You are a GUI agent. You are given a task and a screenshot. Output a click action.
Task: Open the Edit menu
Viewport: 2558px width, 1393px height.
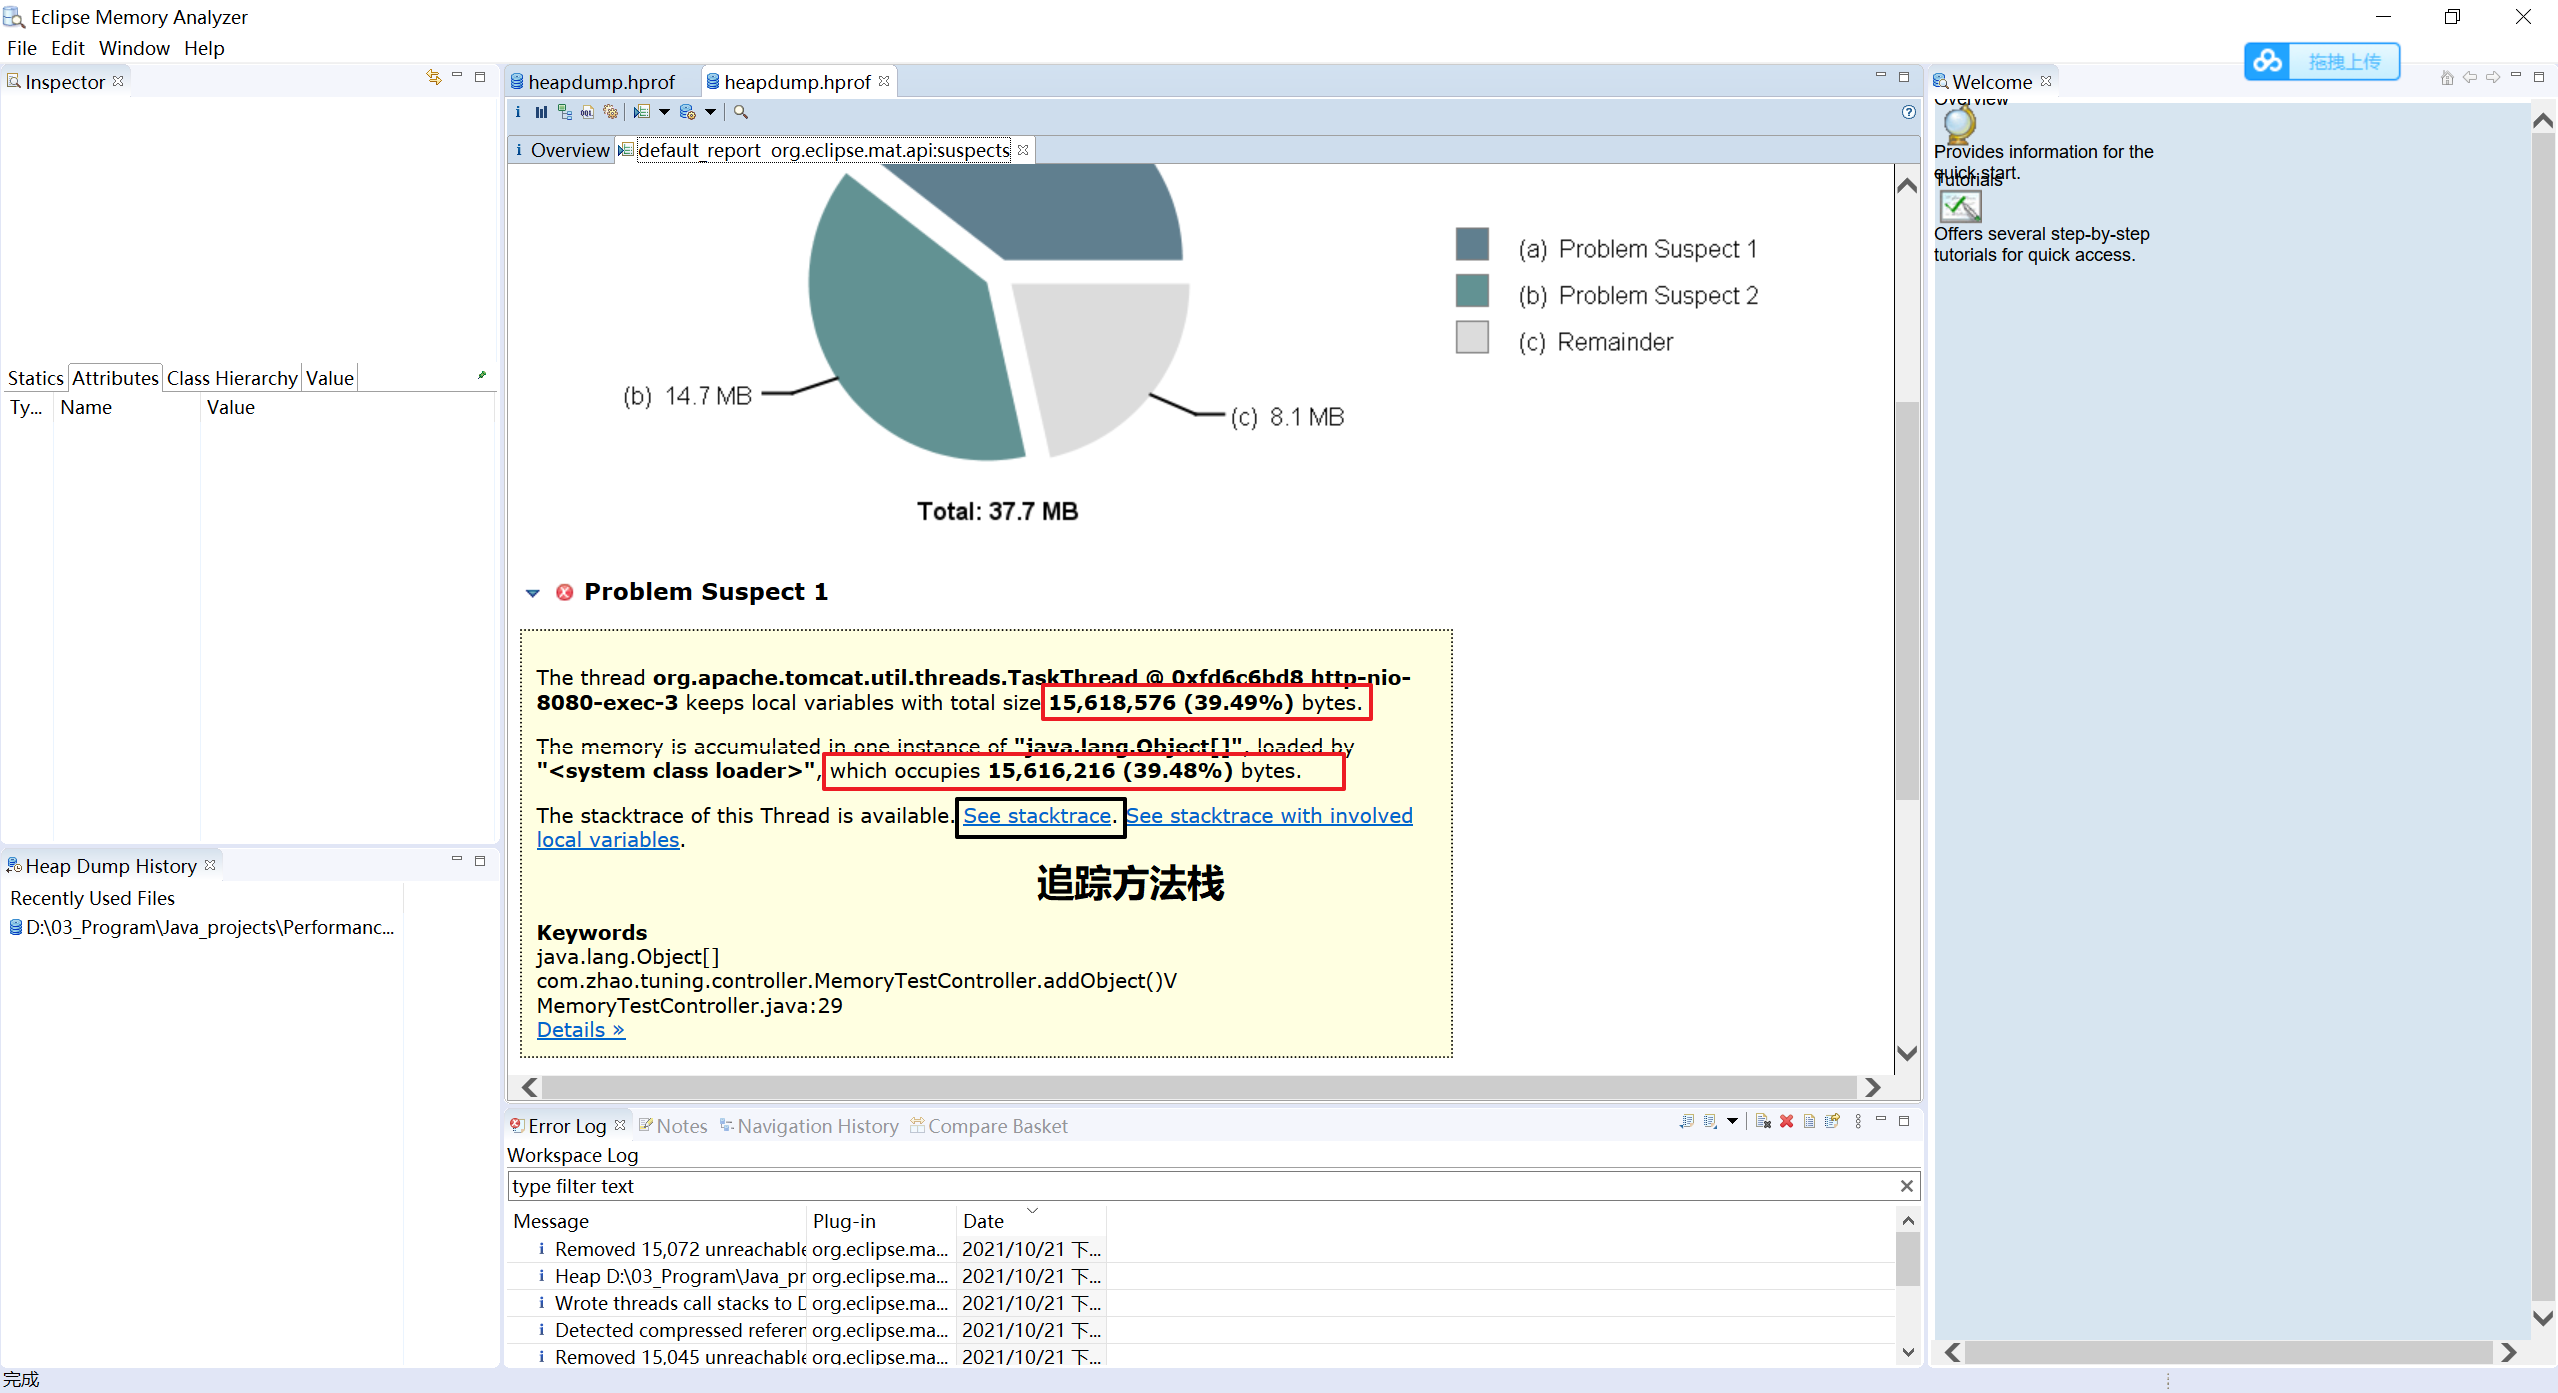[x=68, y=48]
